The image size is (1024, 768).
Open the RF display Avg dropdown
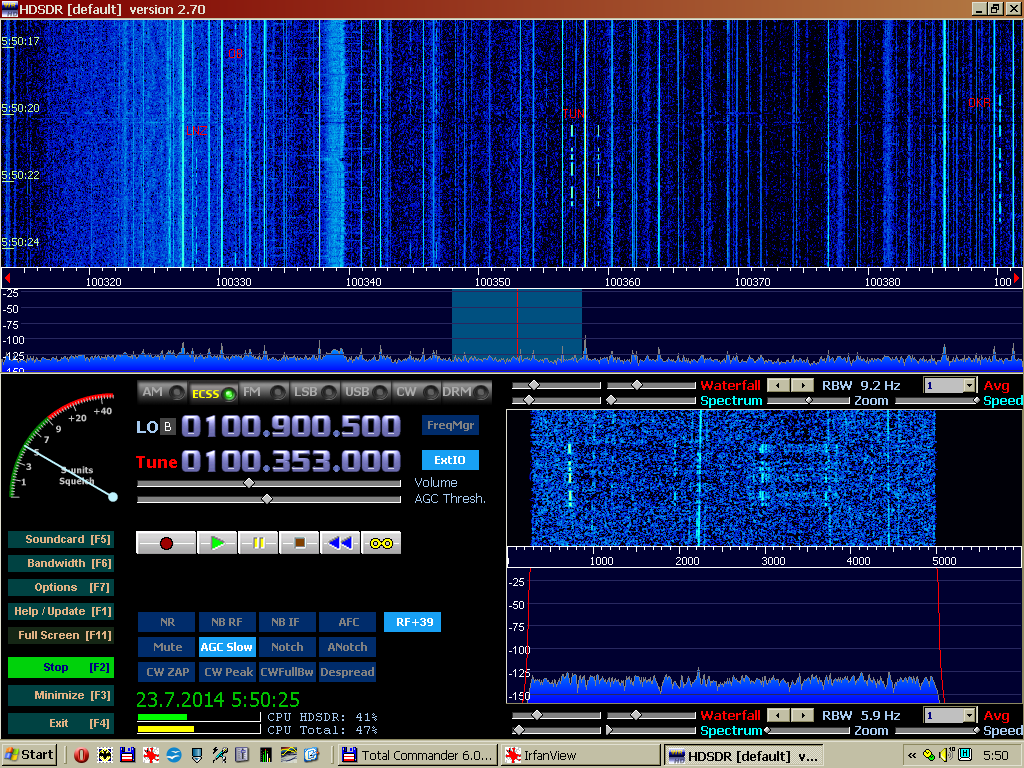pyautogui.click(x=969, y=385)
